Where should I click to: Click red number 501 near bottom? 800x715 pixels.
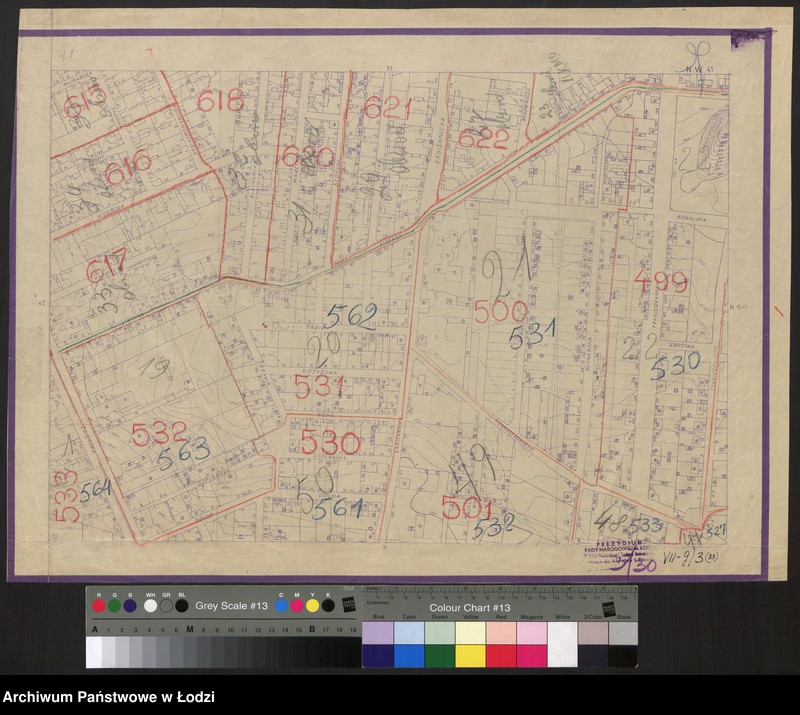(x=467, y=508)
